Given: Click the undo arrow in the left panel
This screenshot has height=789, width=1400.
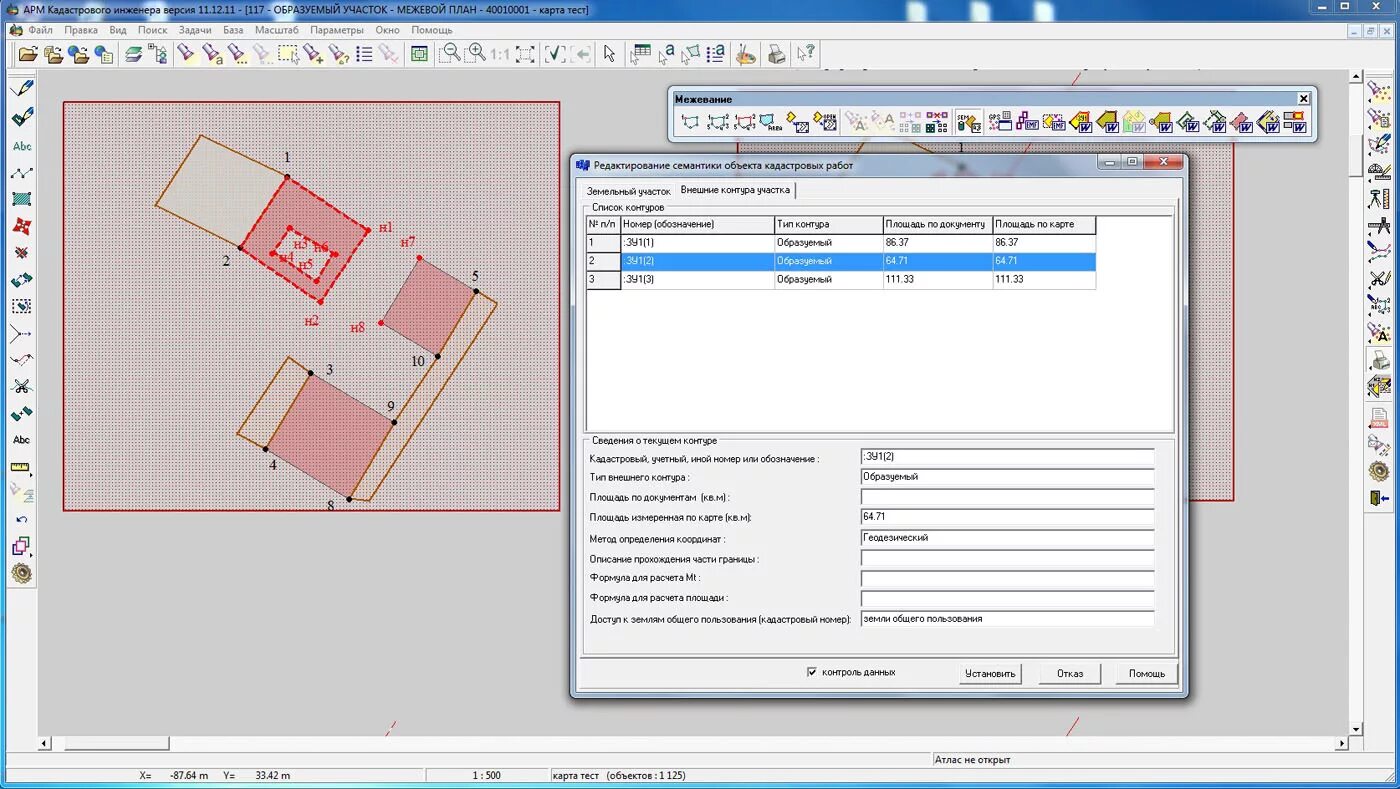Looking at the screenshot, I should (x=22, y=520).
